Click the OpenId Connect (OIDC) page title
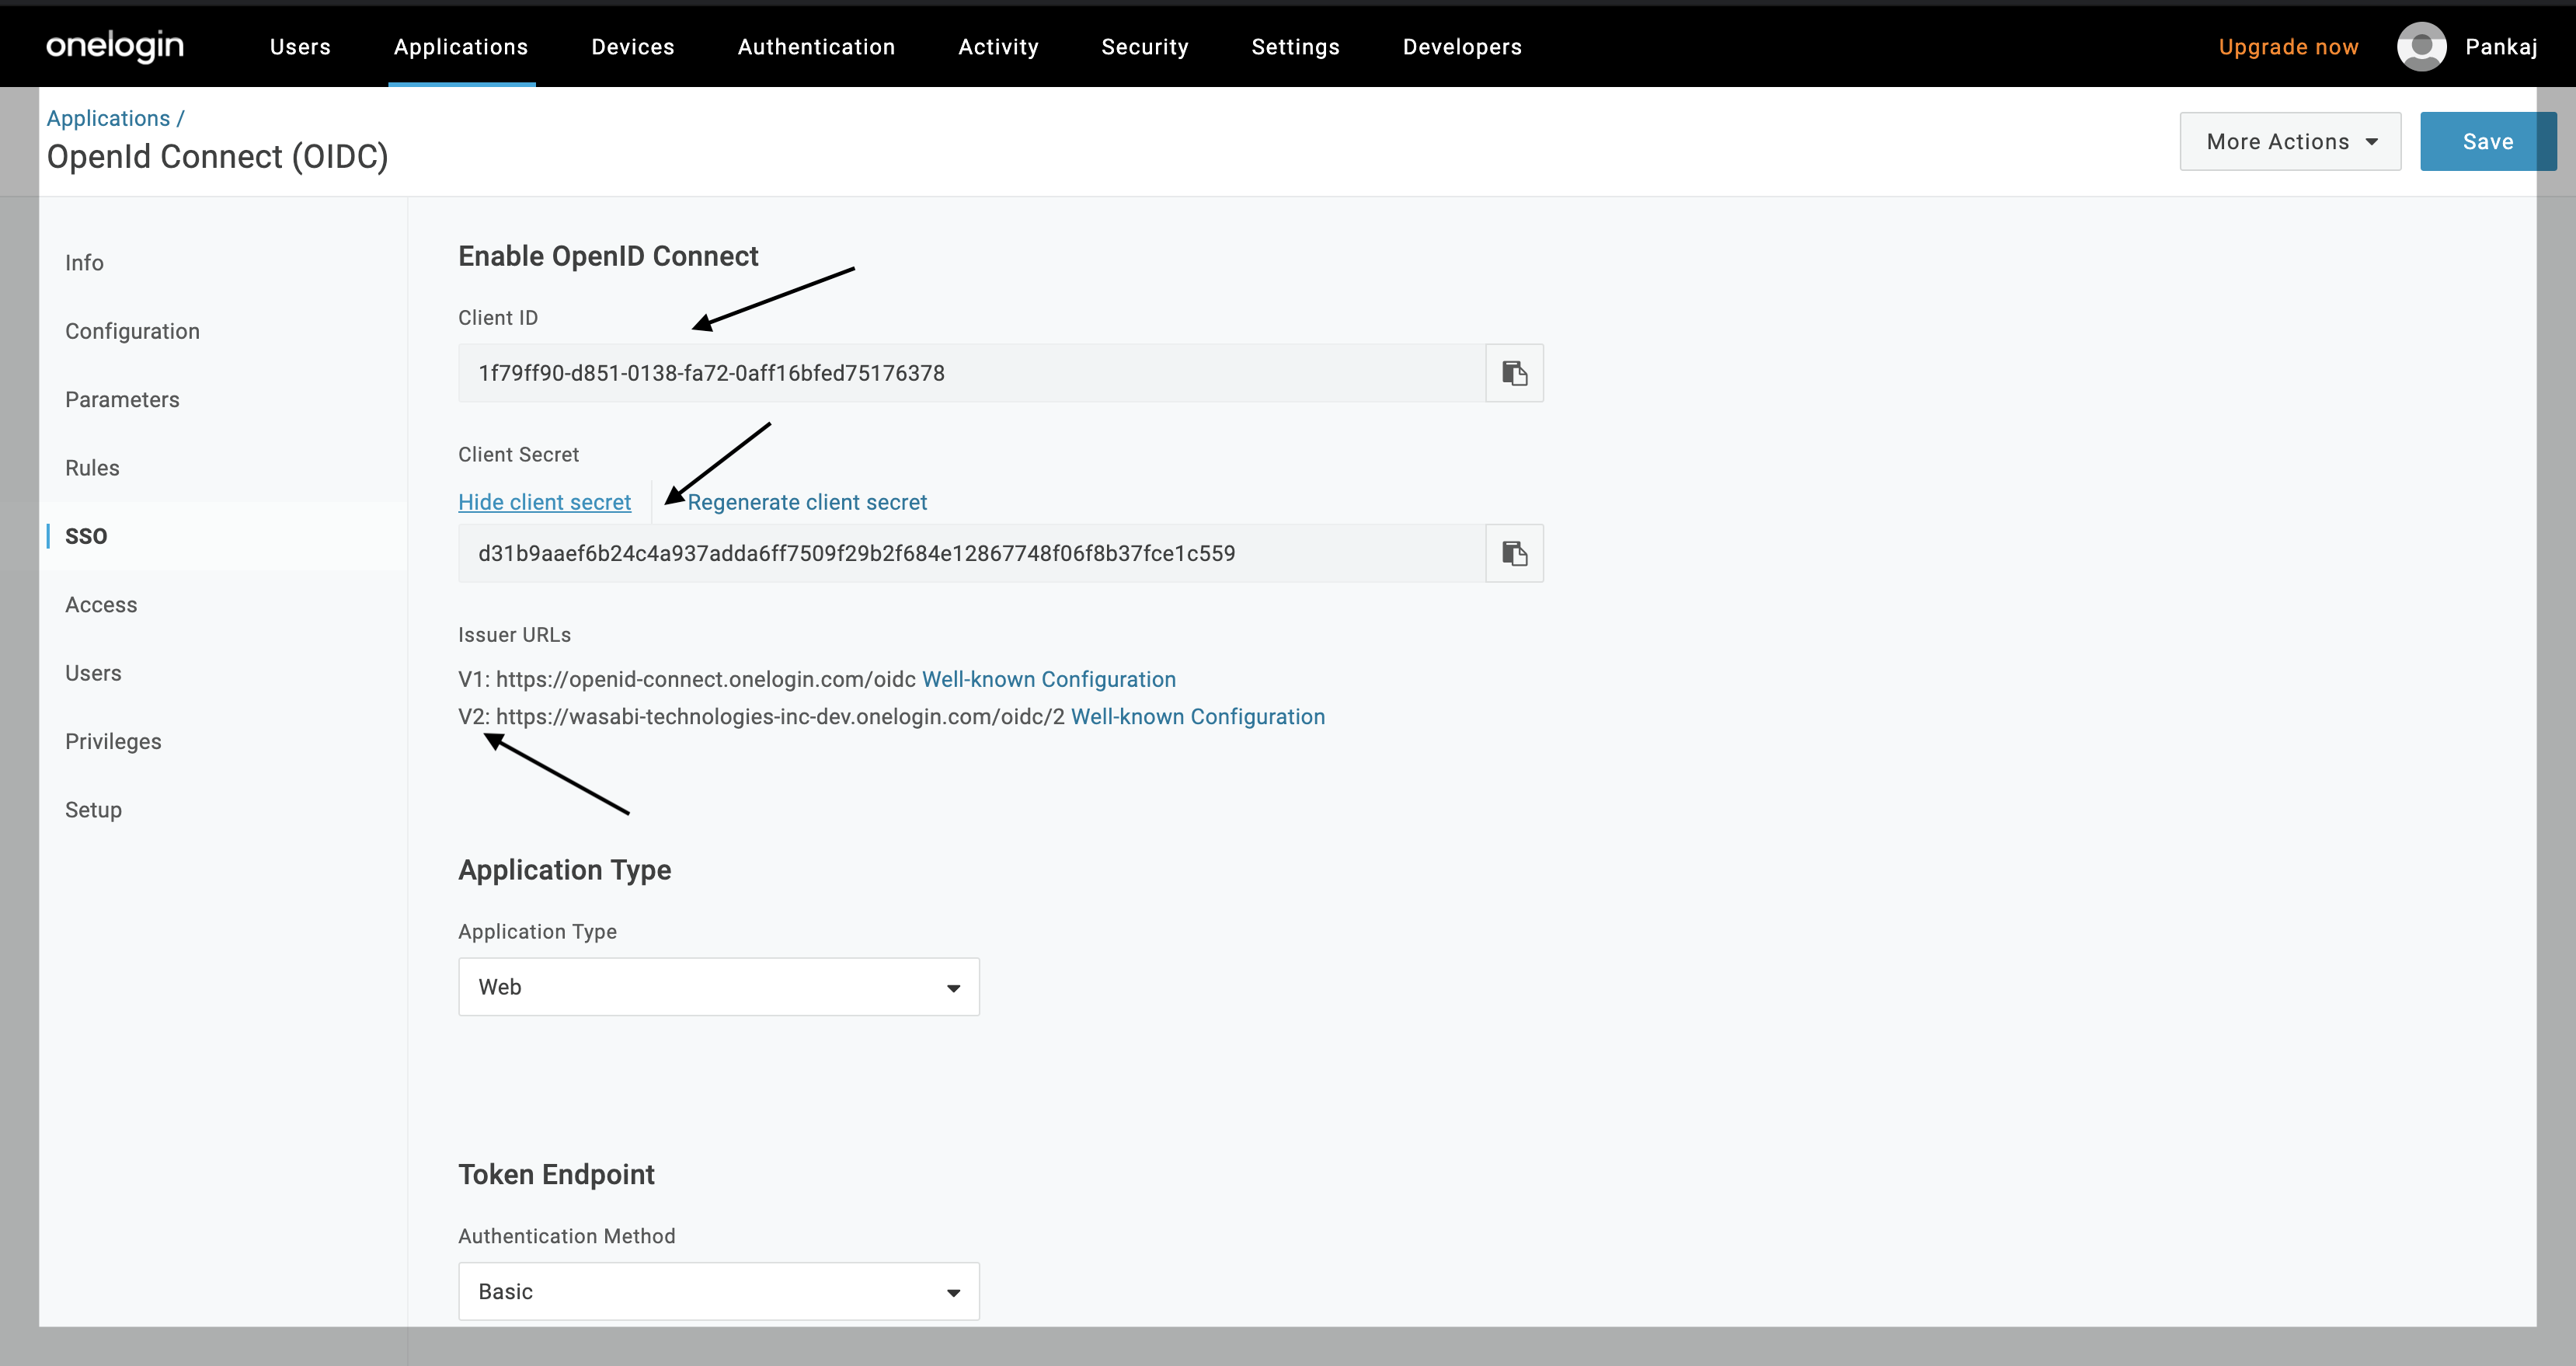This screenshot has height=1366, width=2576. coord(217,157)
